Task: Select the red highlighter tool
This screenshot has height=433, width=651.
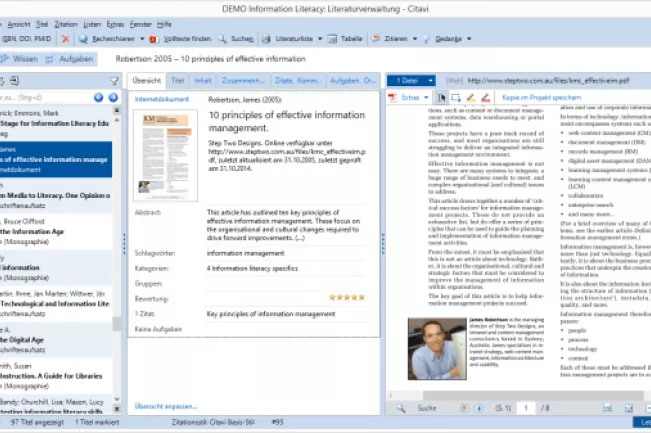Action: tap(485, 98)
